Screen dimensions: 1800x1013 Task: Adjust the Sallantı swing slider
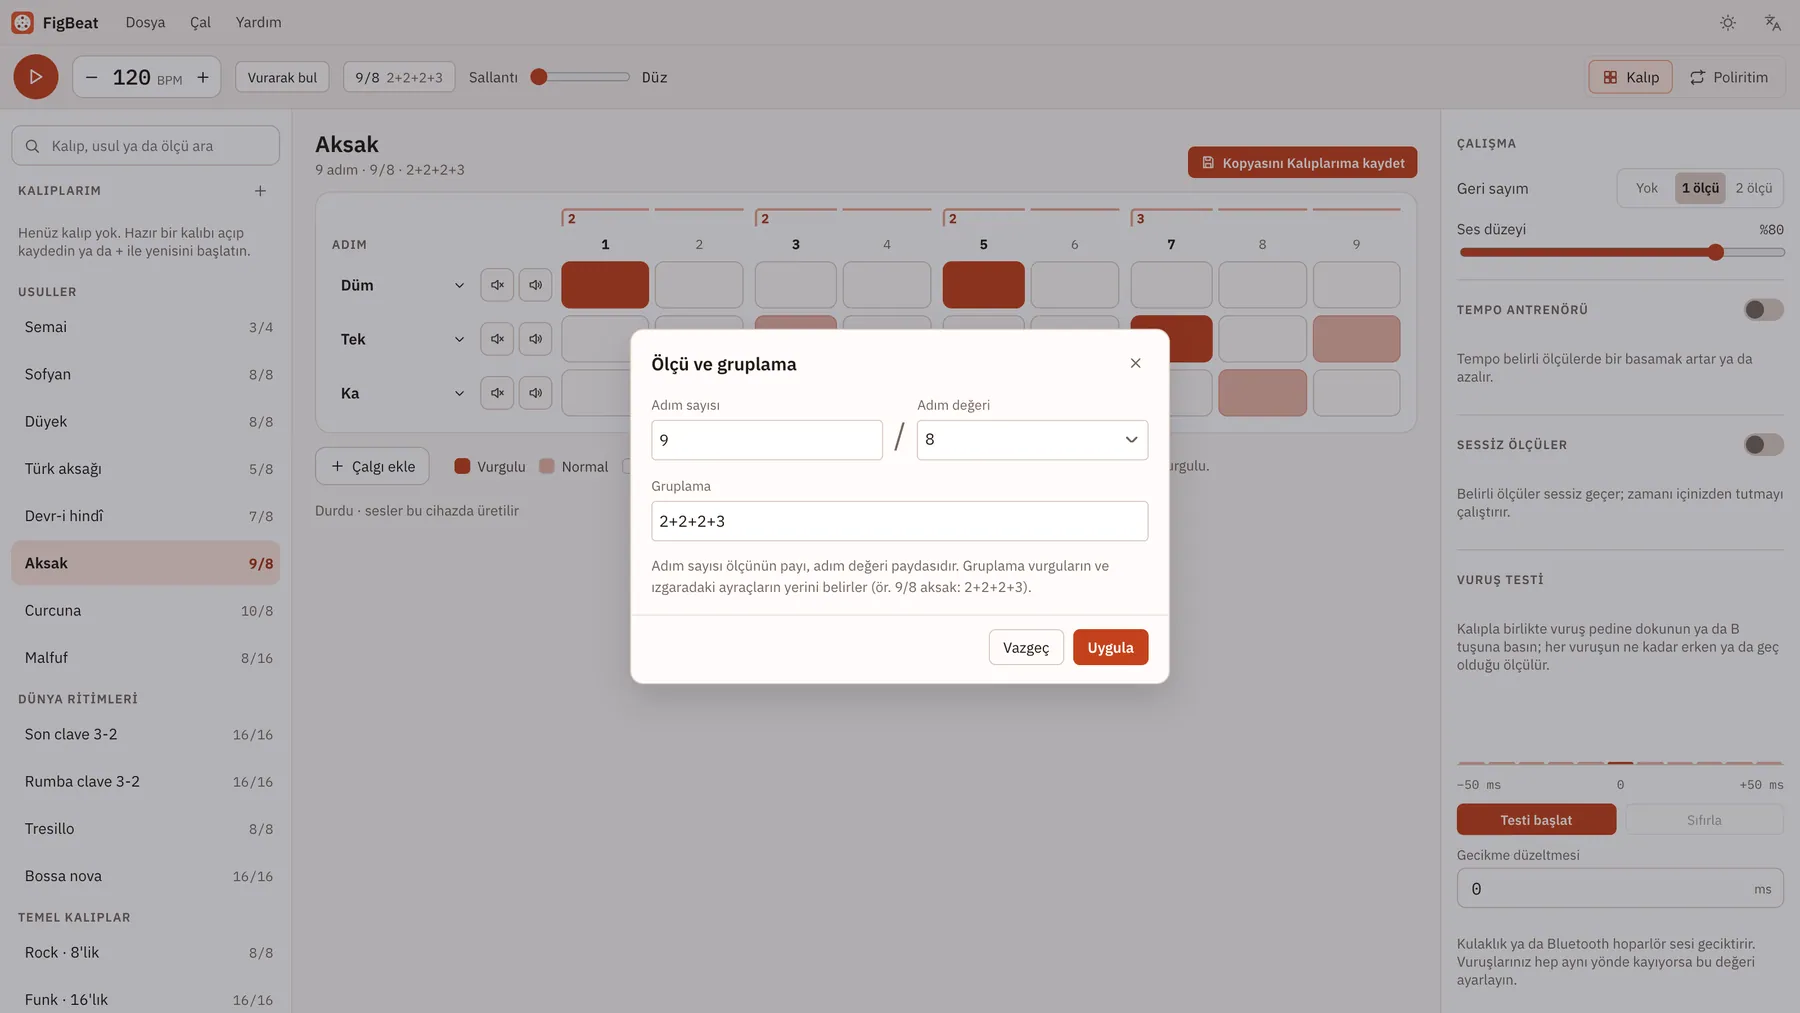(x=580, y=77)
